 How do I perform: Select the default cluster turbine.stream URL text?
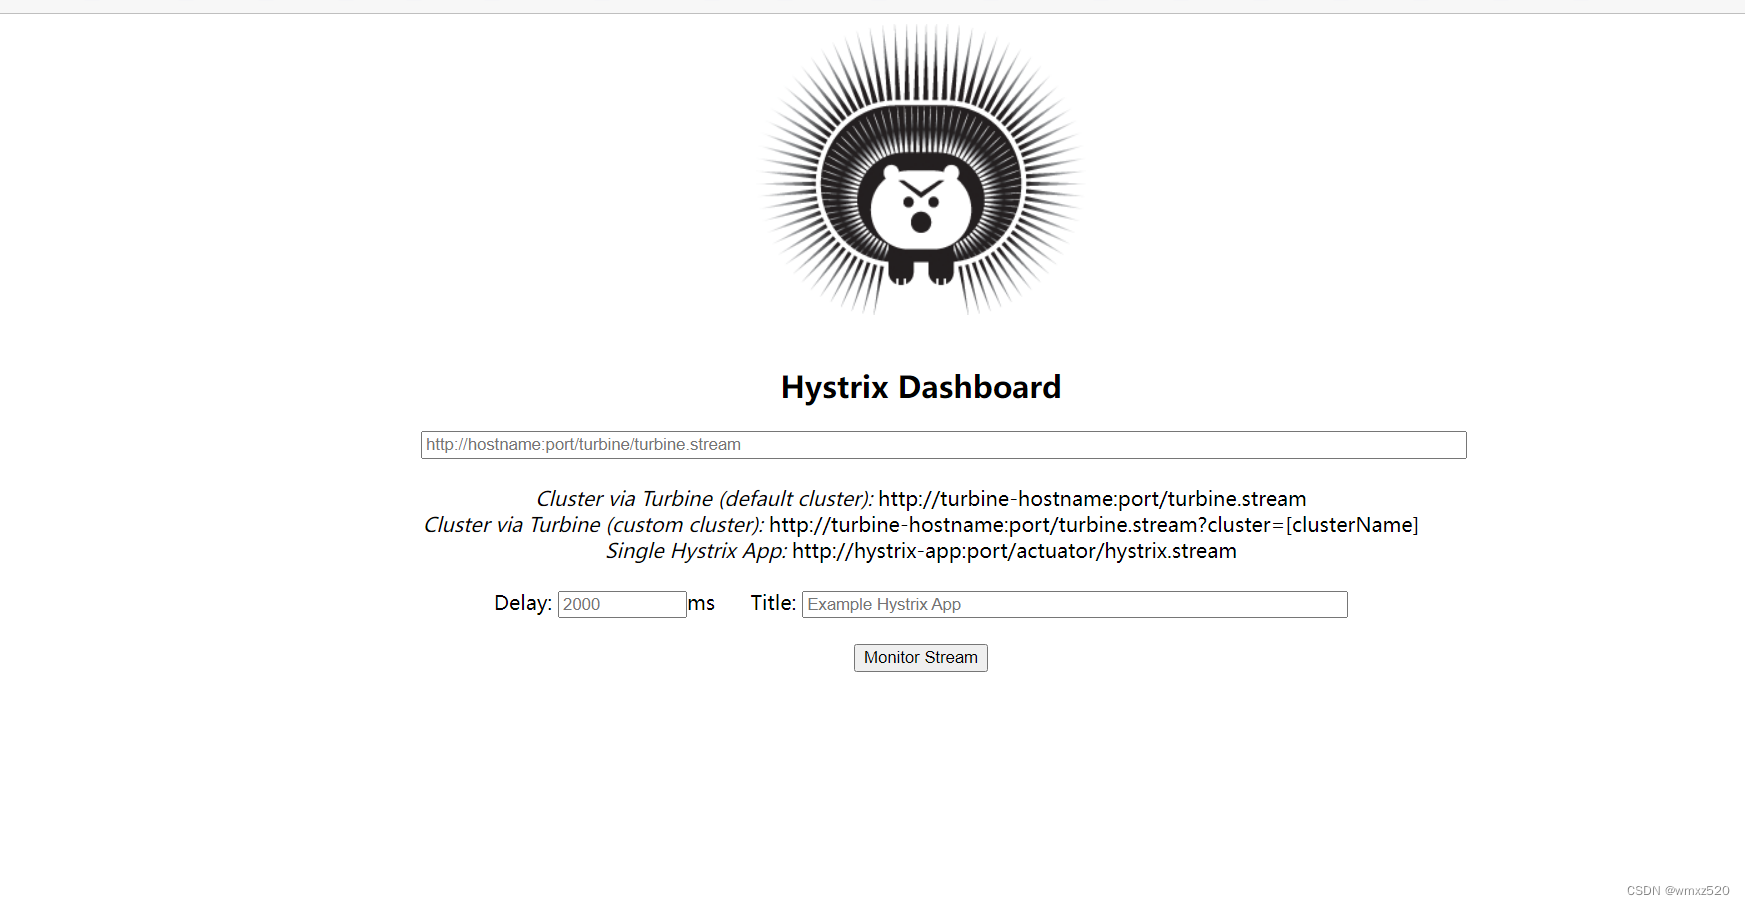1092,499
